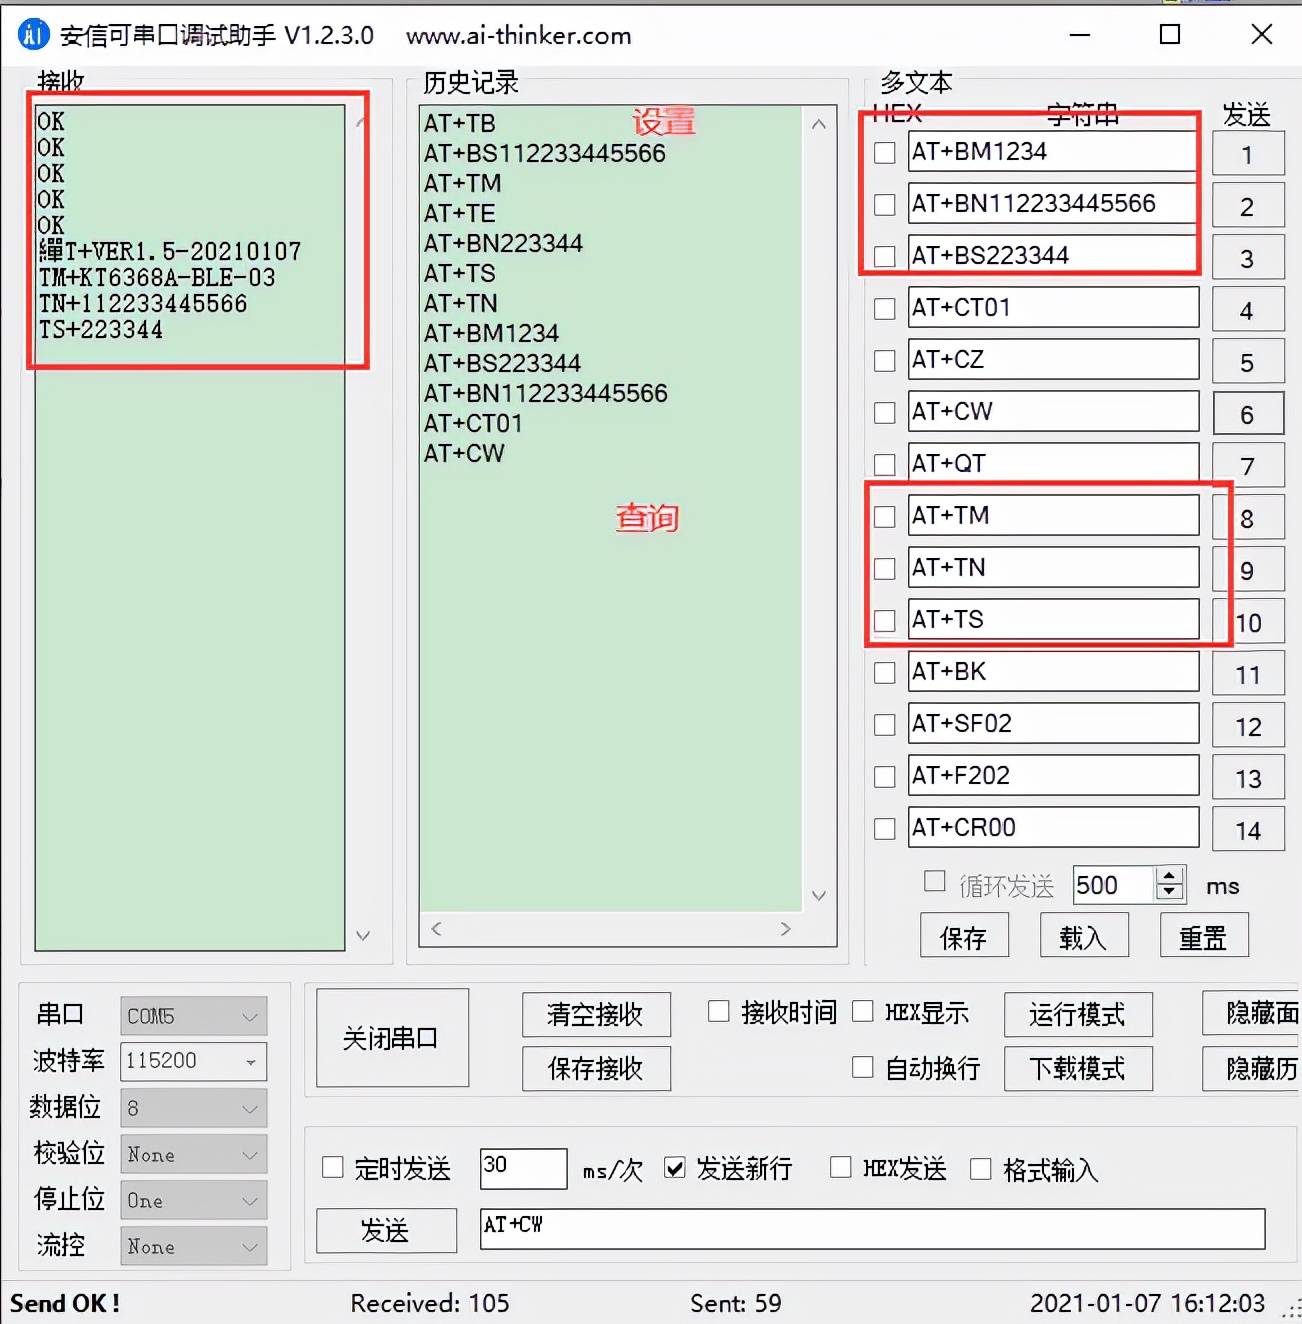Screen dimensions: 1302x1324
Task: Disable the 发送新行 newline checkbox
Action: point(675,1167)
